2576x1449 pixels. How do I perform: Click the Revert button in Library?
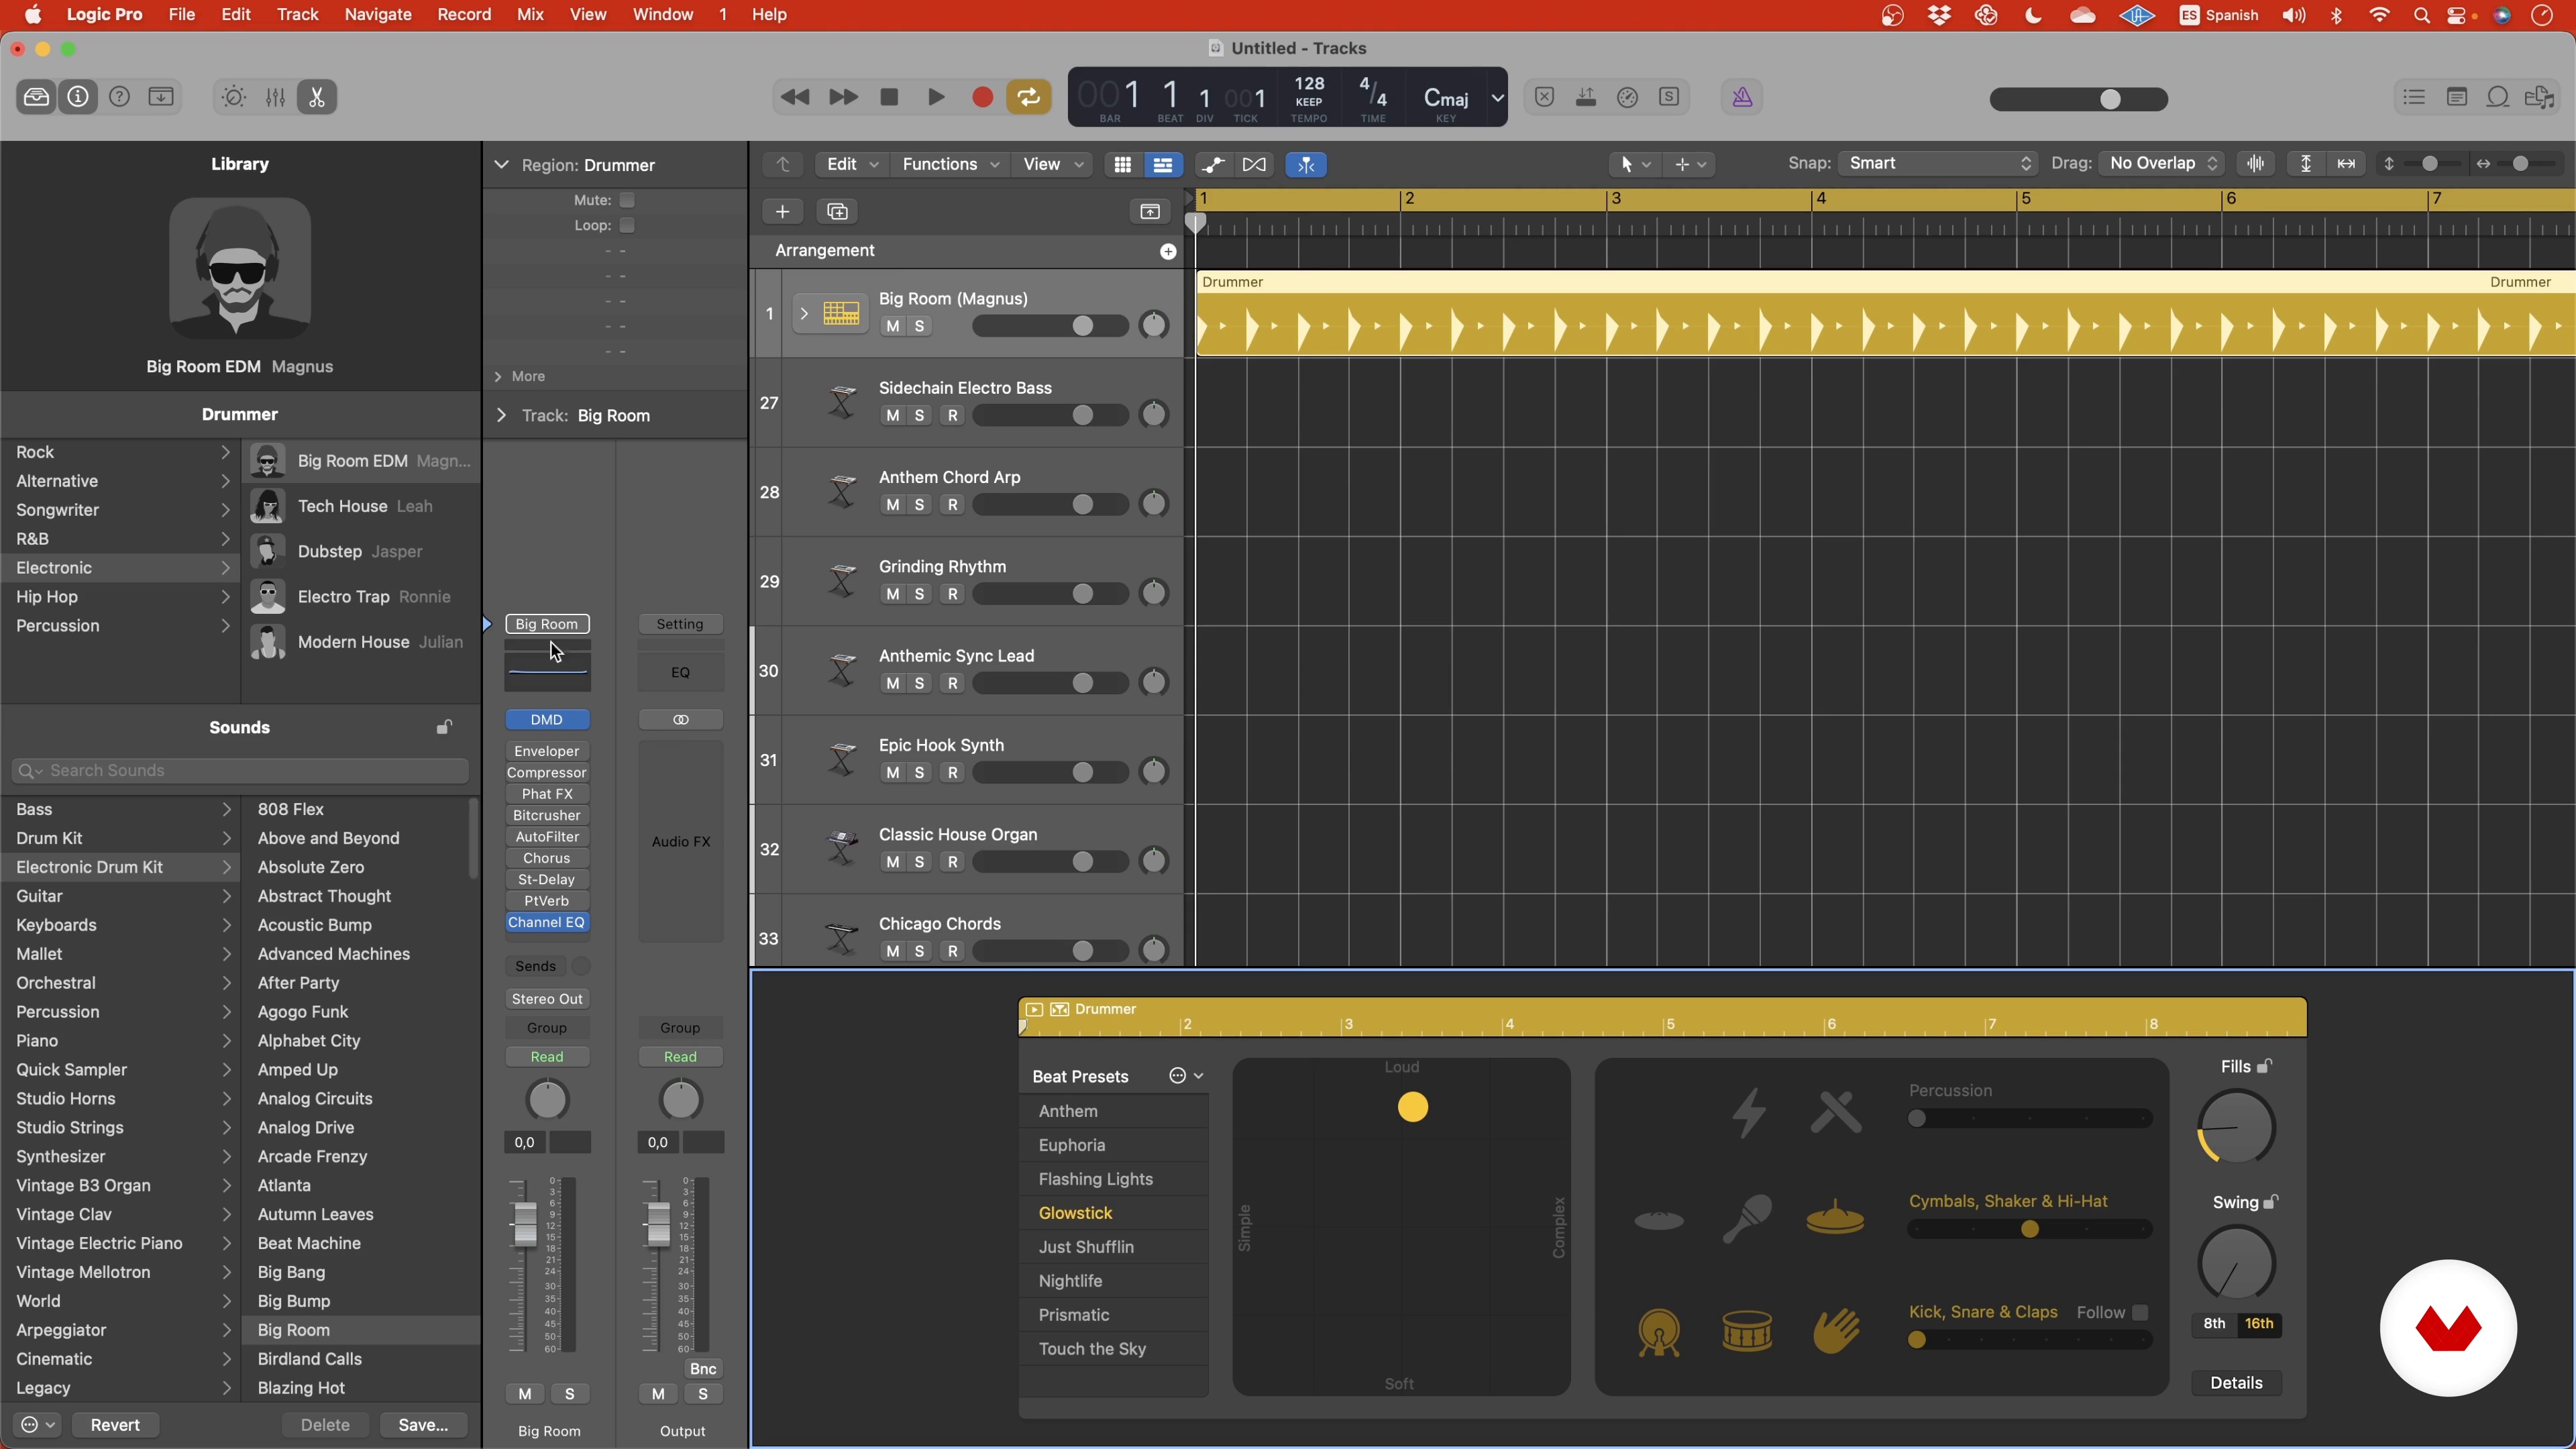coord(115,1425)
